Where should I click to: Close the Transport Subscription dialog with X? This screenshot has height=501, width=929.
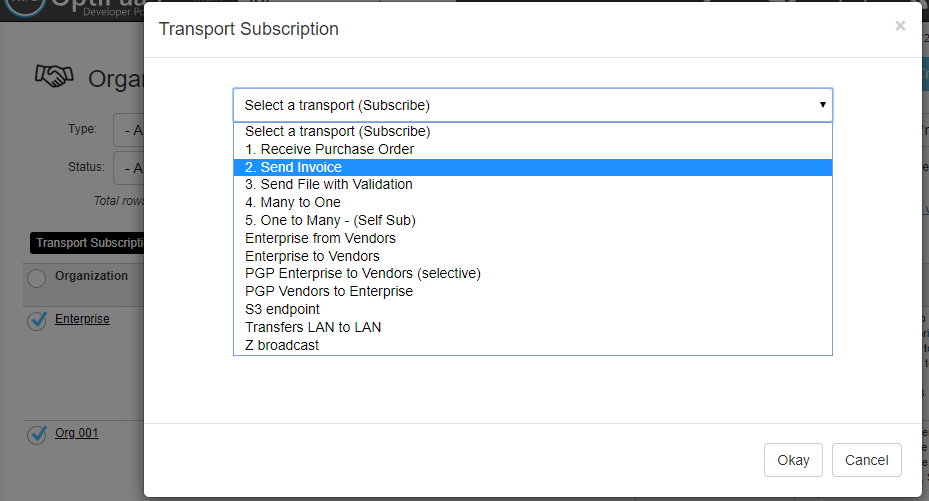(900, 26)
